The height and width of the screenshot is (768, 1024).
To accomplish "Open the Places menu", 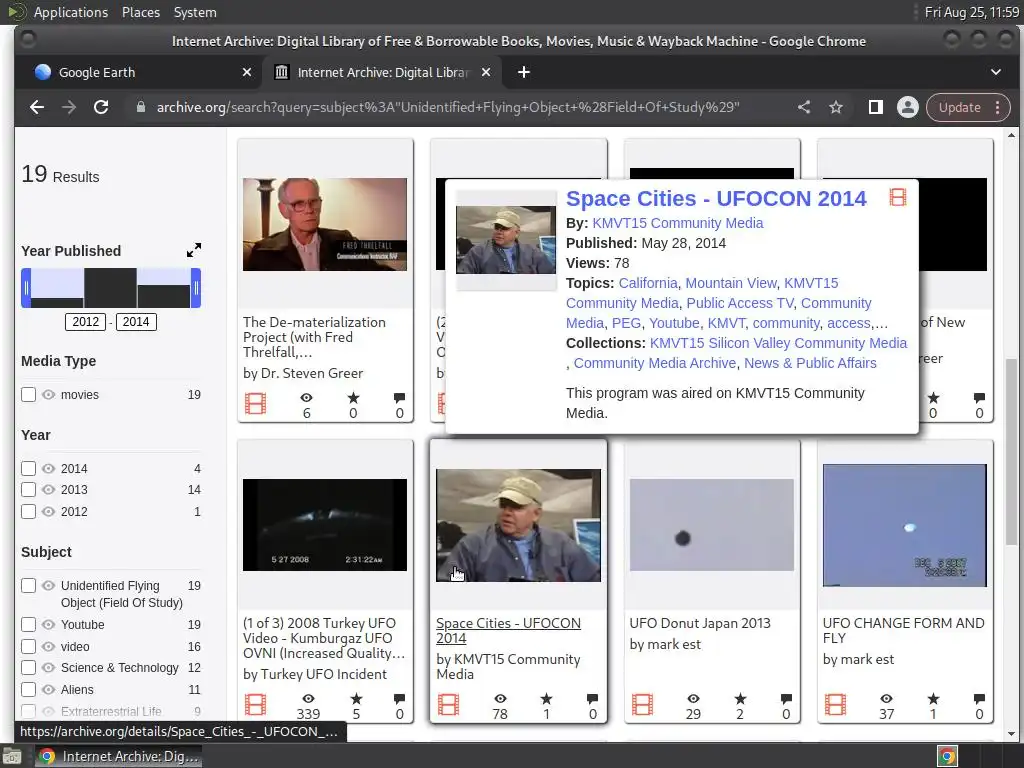I will click(x=141, y=12).
